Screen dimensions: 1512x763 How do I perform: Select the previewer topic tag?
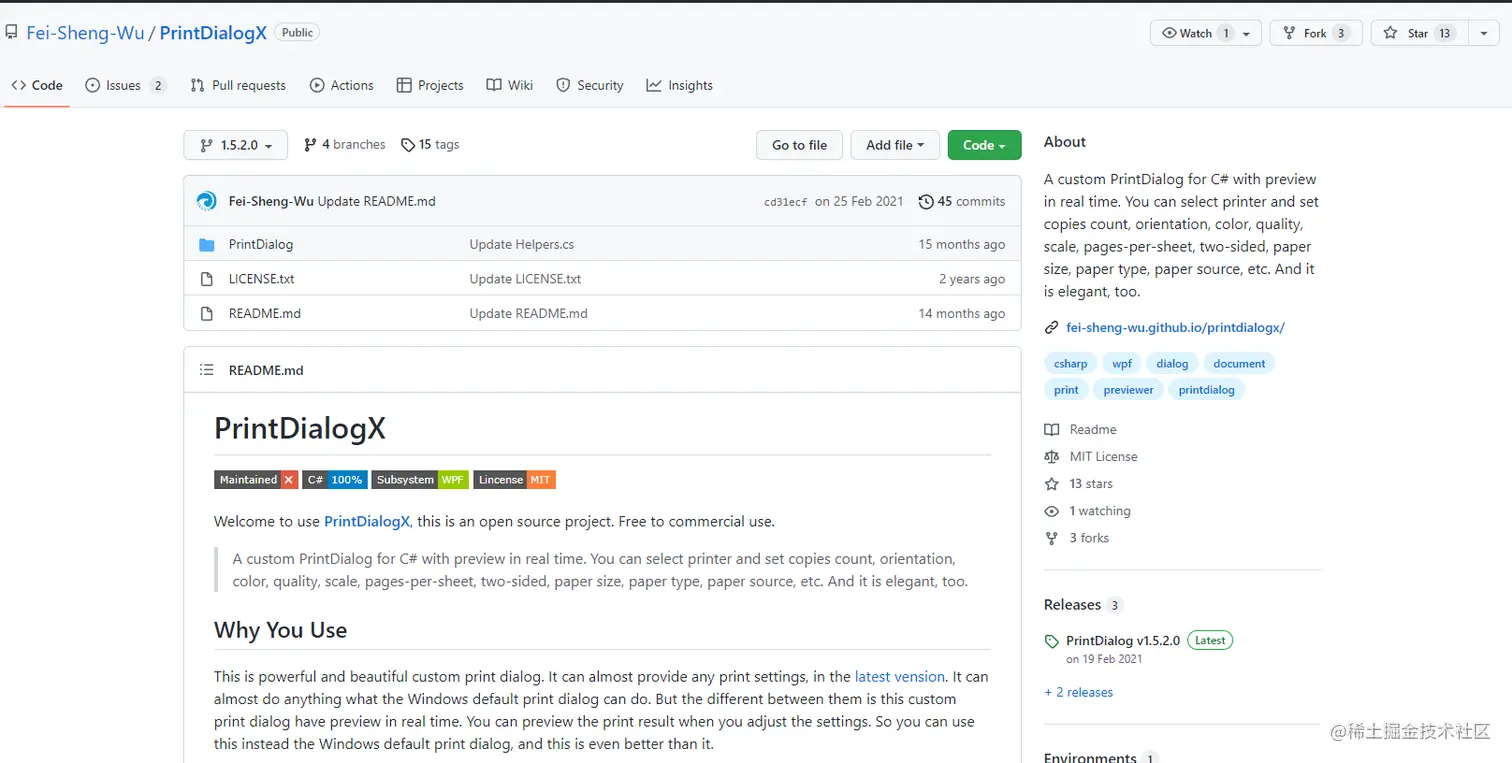click(x=1129, y=390)
